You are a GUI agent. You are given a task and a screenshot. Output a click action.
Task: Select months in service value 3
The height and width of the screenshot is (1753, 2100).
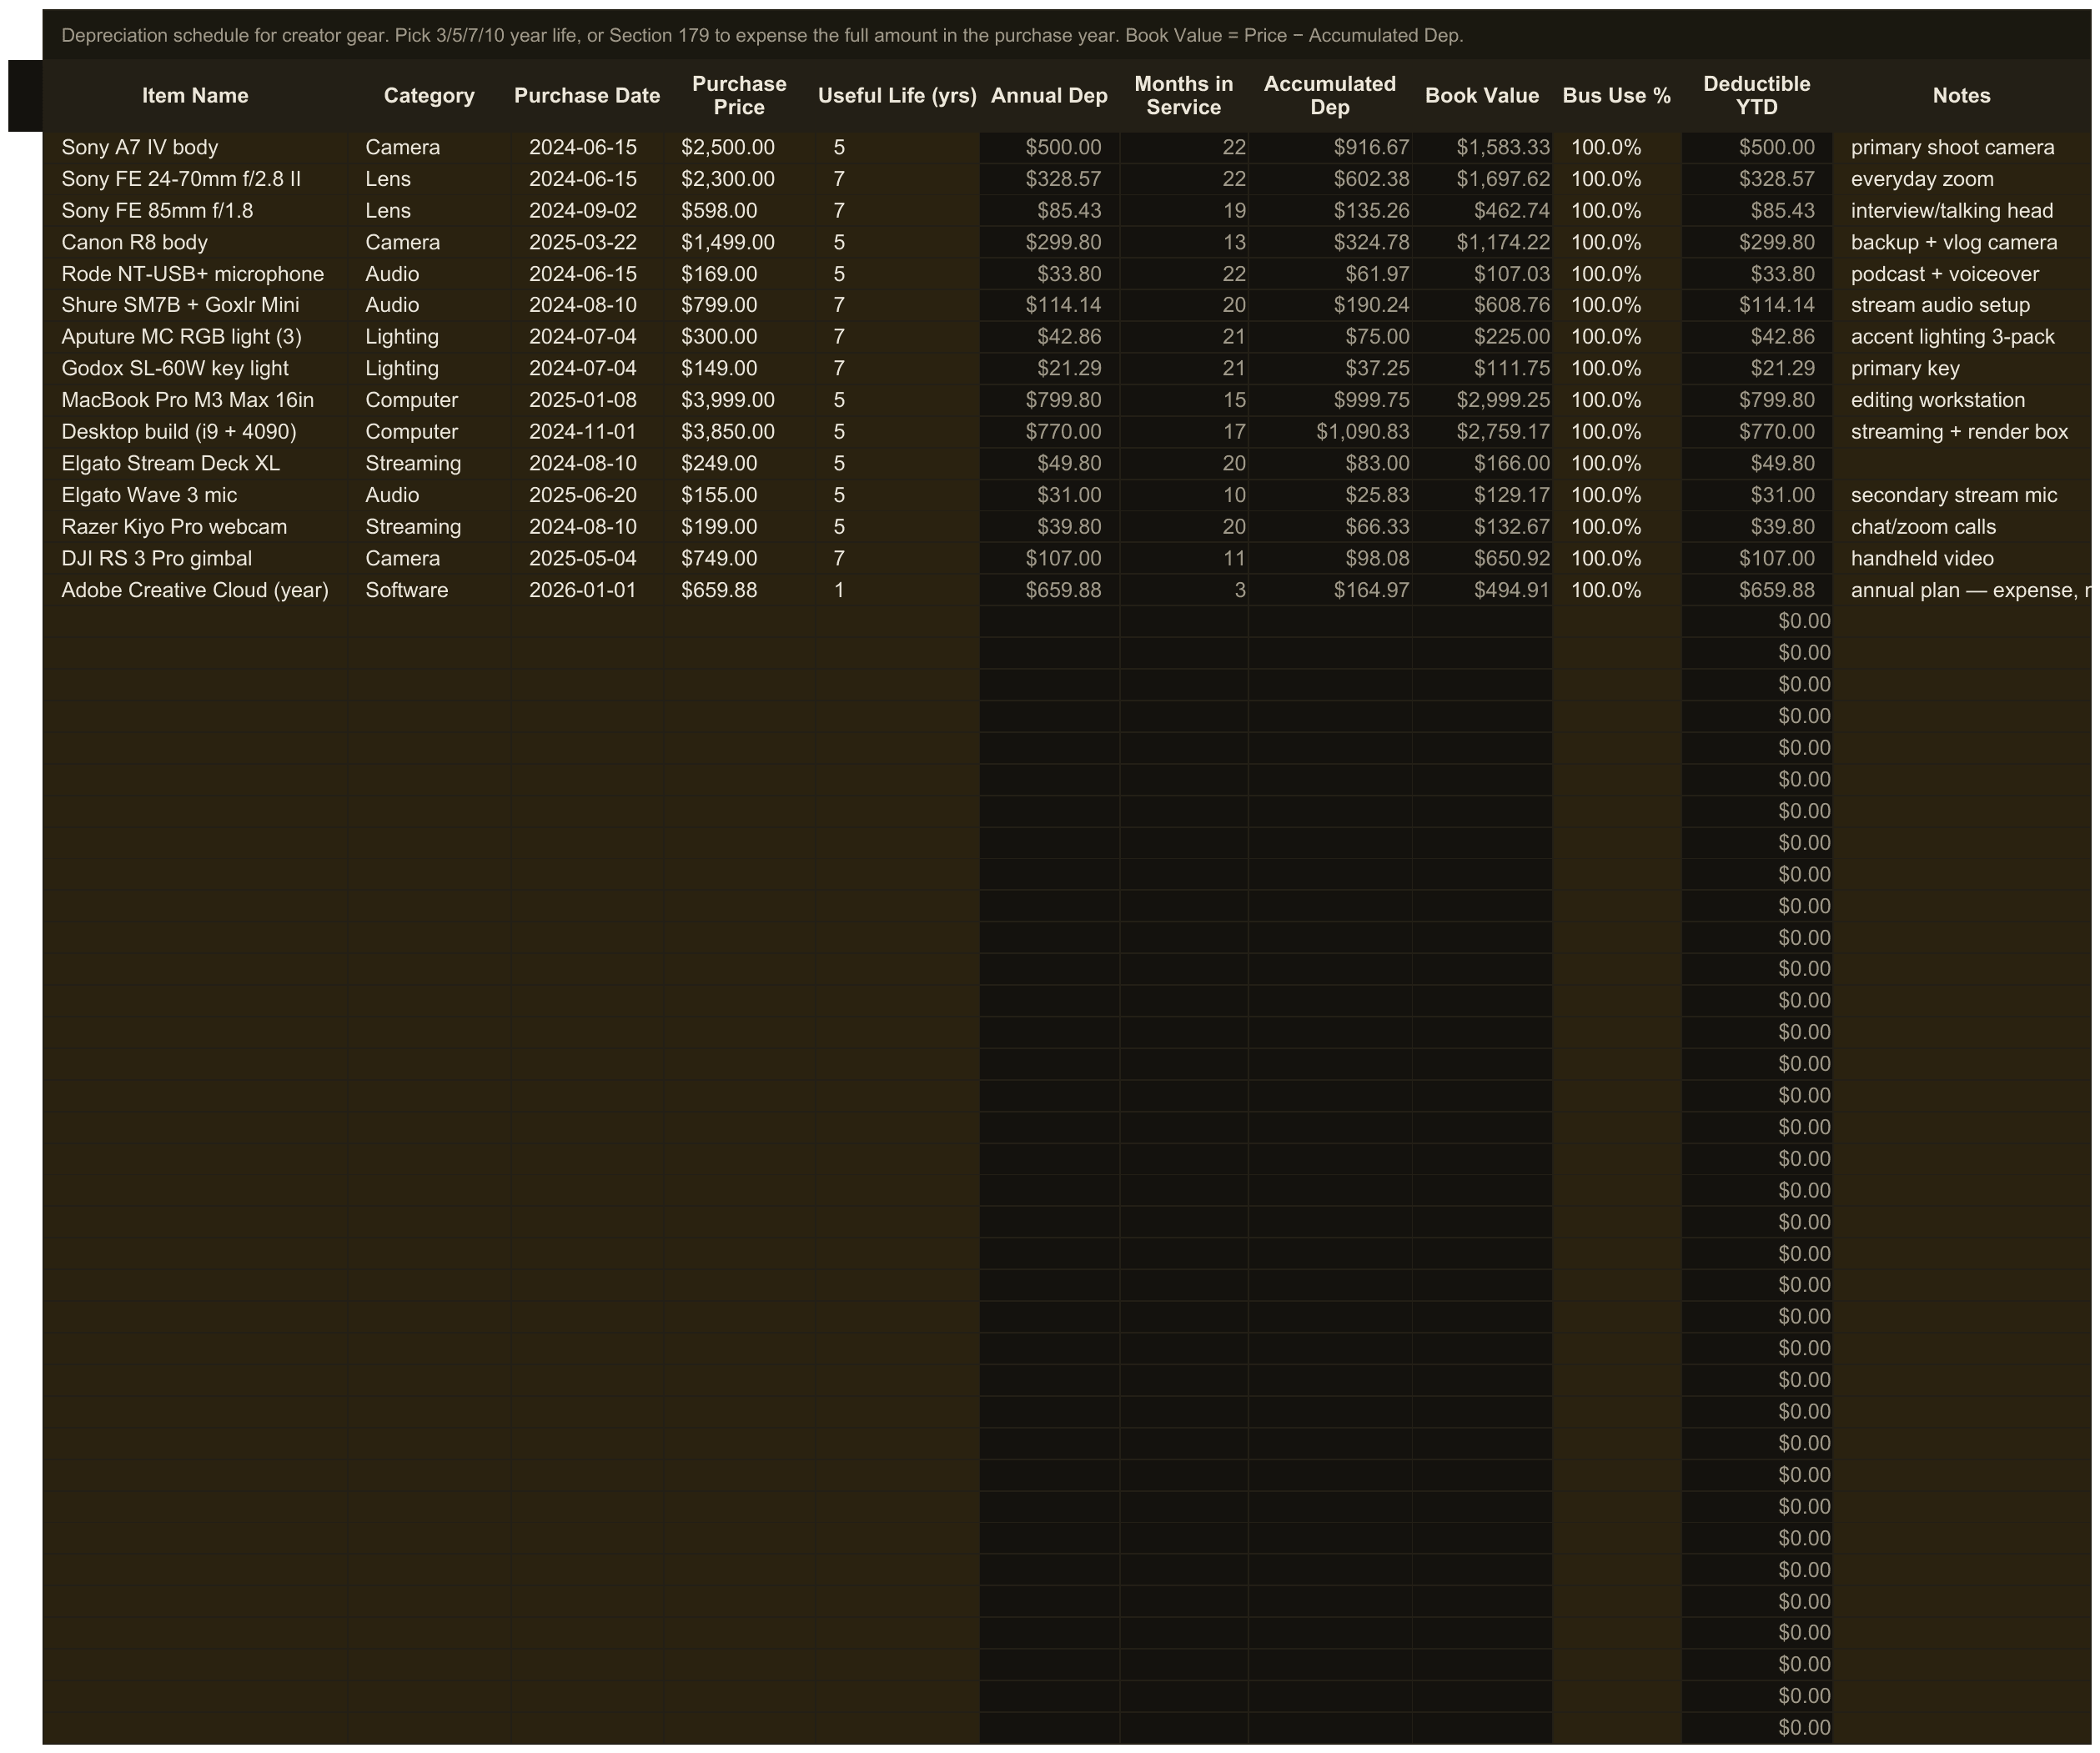(x=1184, y=590)
